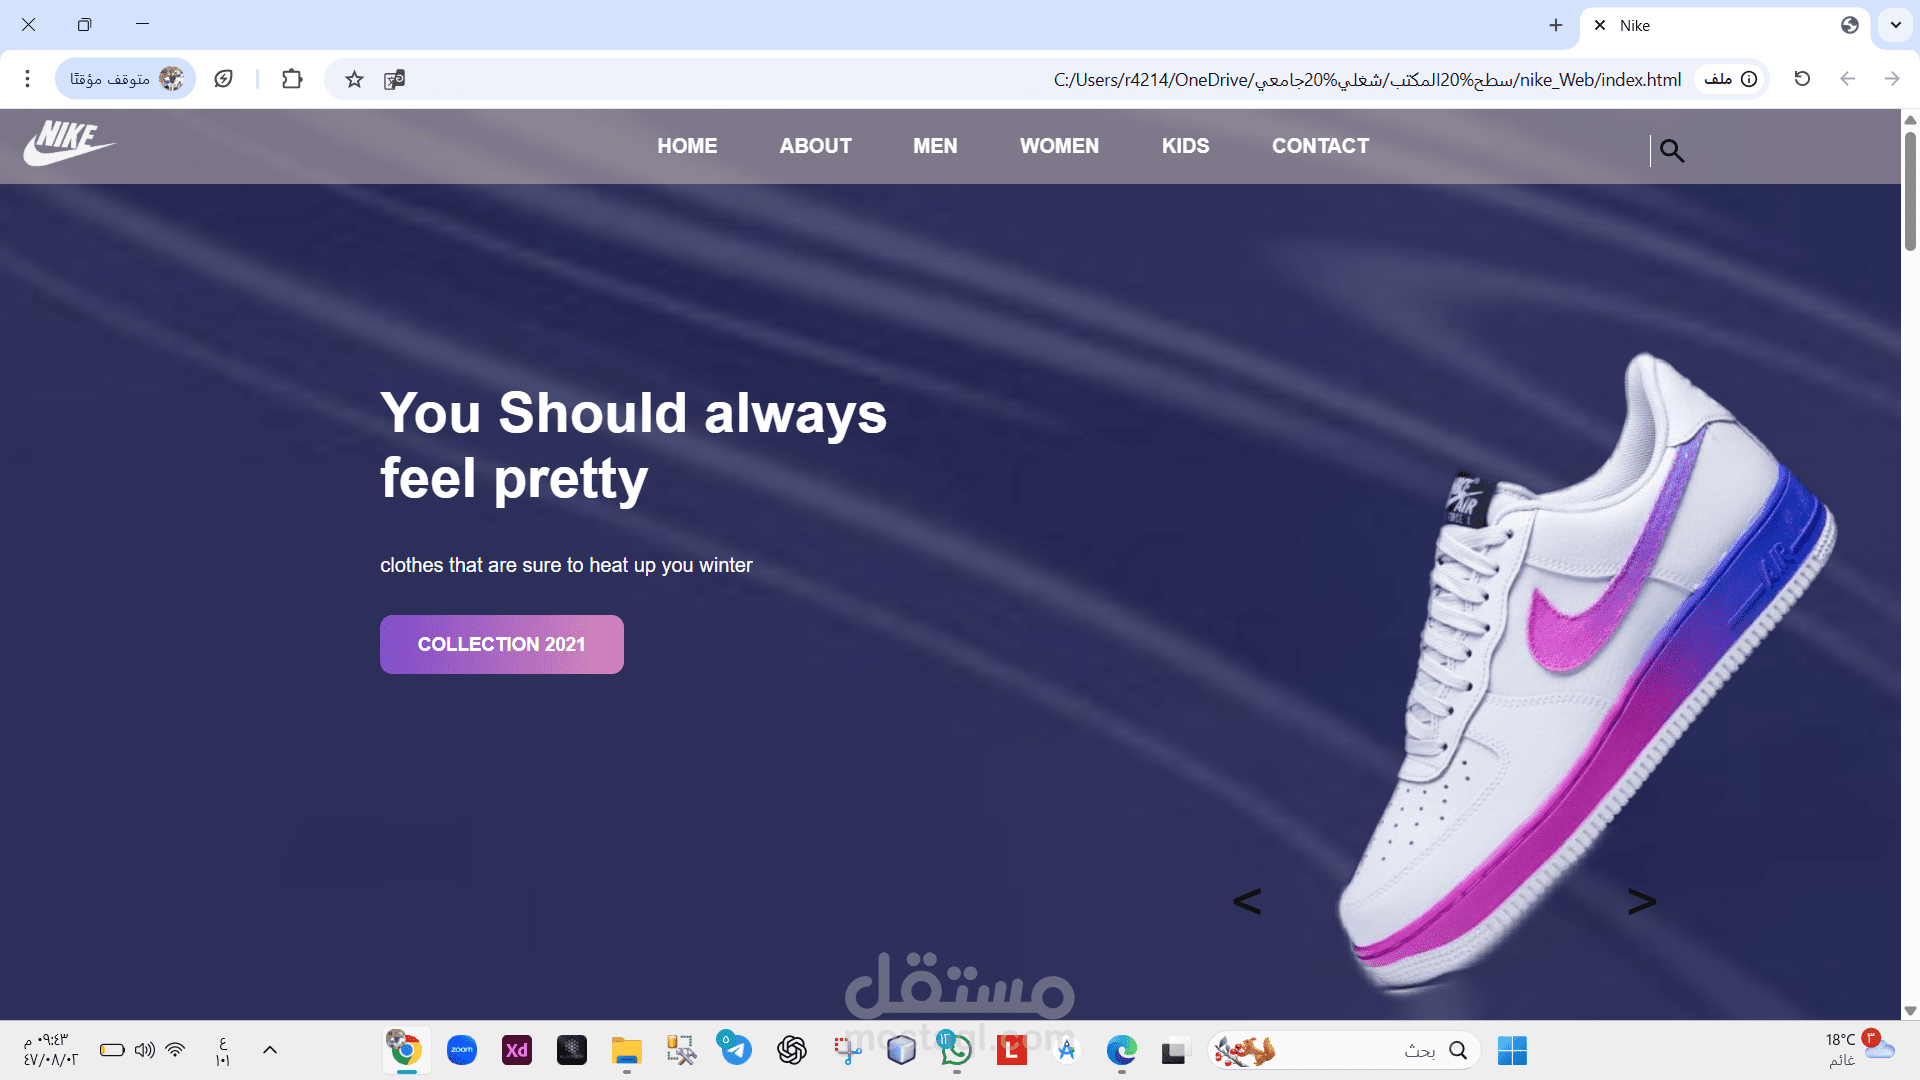The height and width of the screenshot is (1080, 1920).
Task: Open the clock and date panel
Action: (x=50, y=1050)
